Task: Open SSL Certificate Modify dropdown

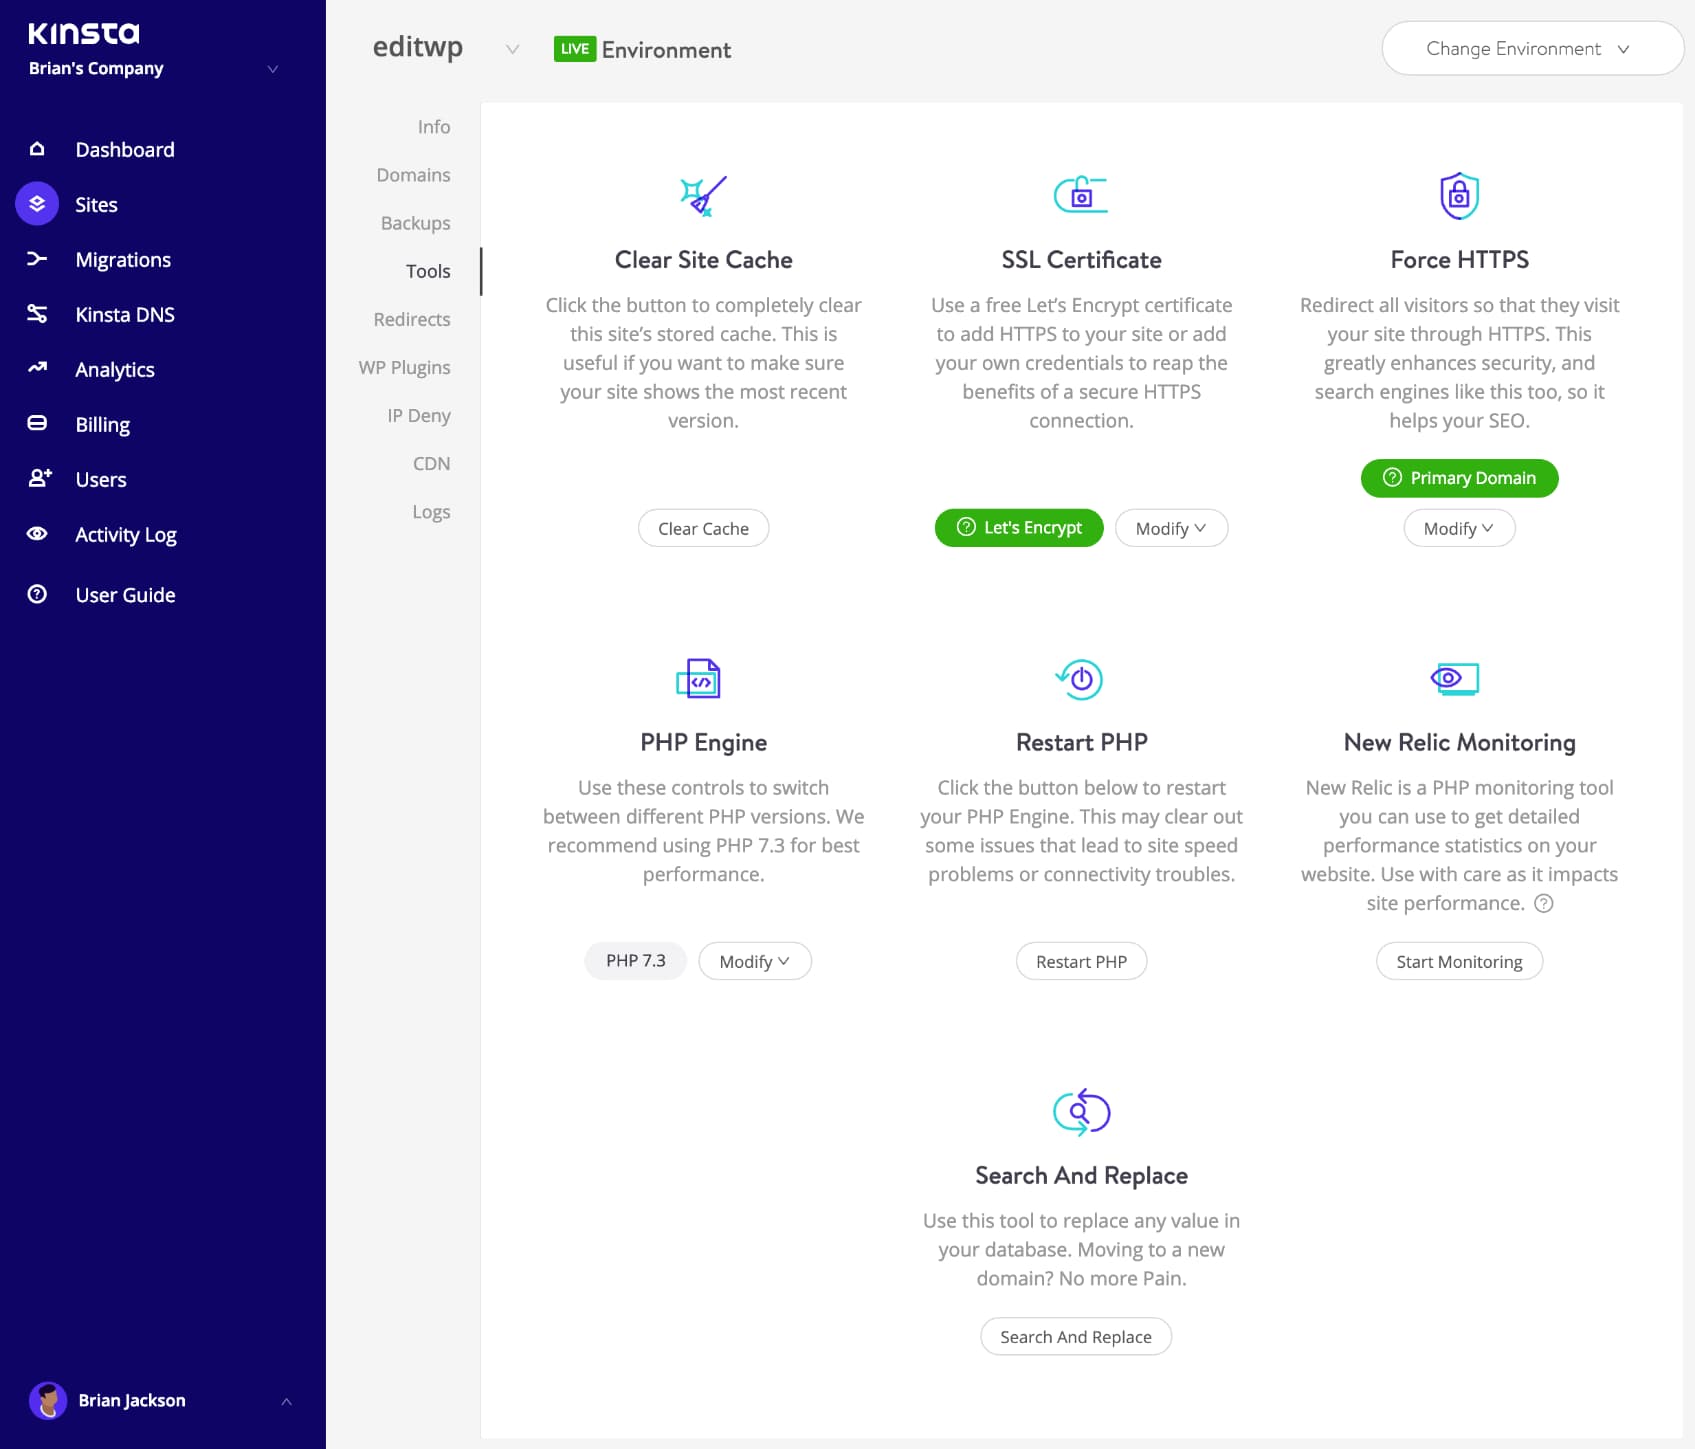Action: tap(1171, 528)
